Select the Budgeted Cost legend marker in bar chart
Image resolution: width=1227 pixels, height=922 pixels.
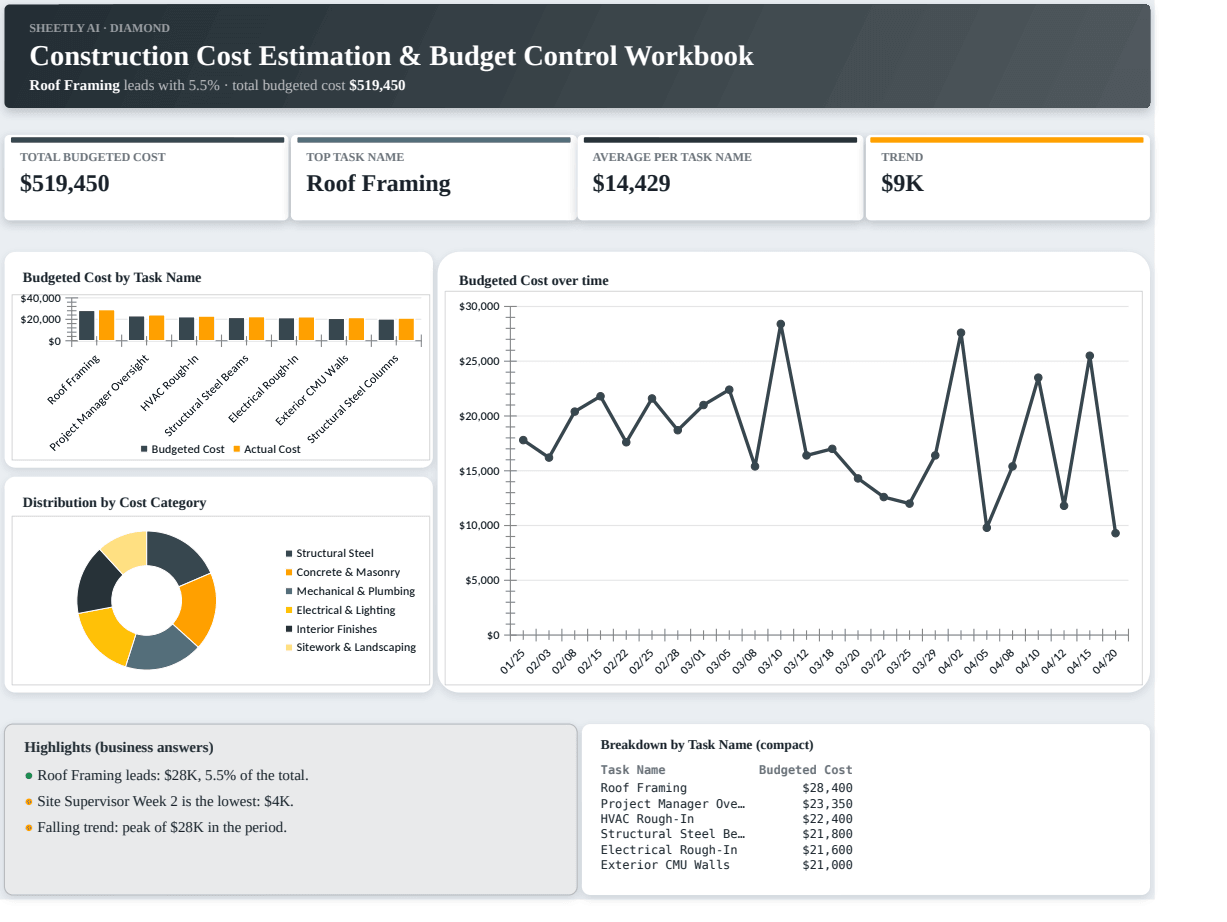[x=144, y=449]
